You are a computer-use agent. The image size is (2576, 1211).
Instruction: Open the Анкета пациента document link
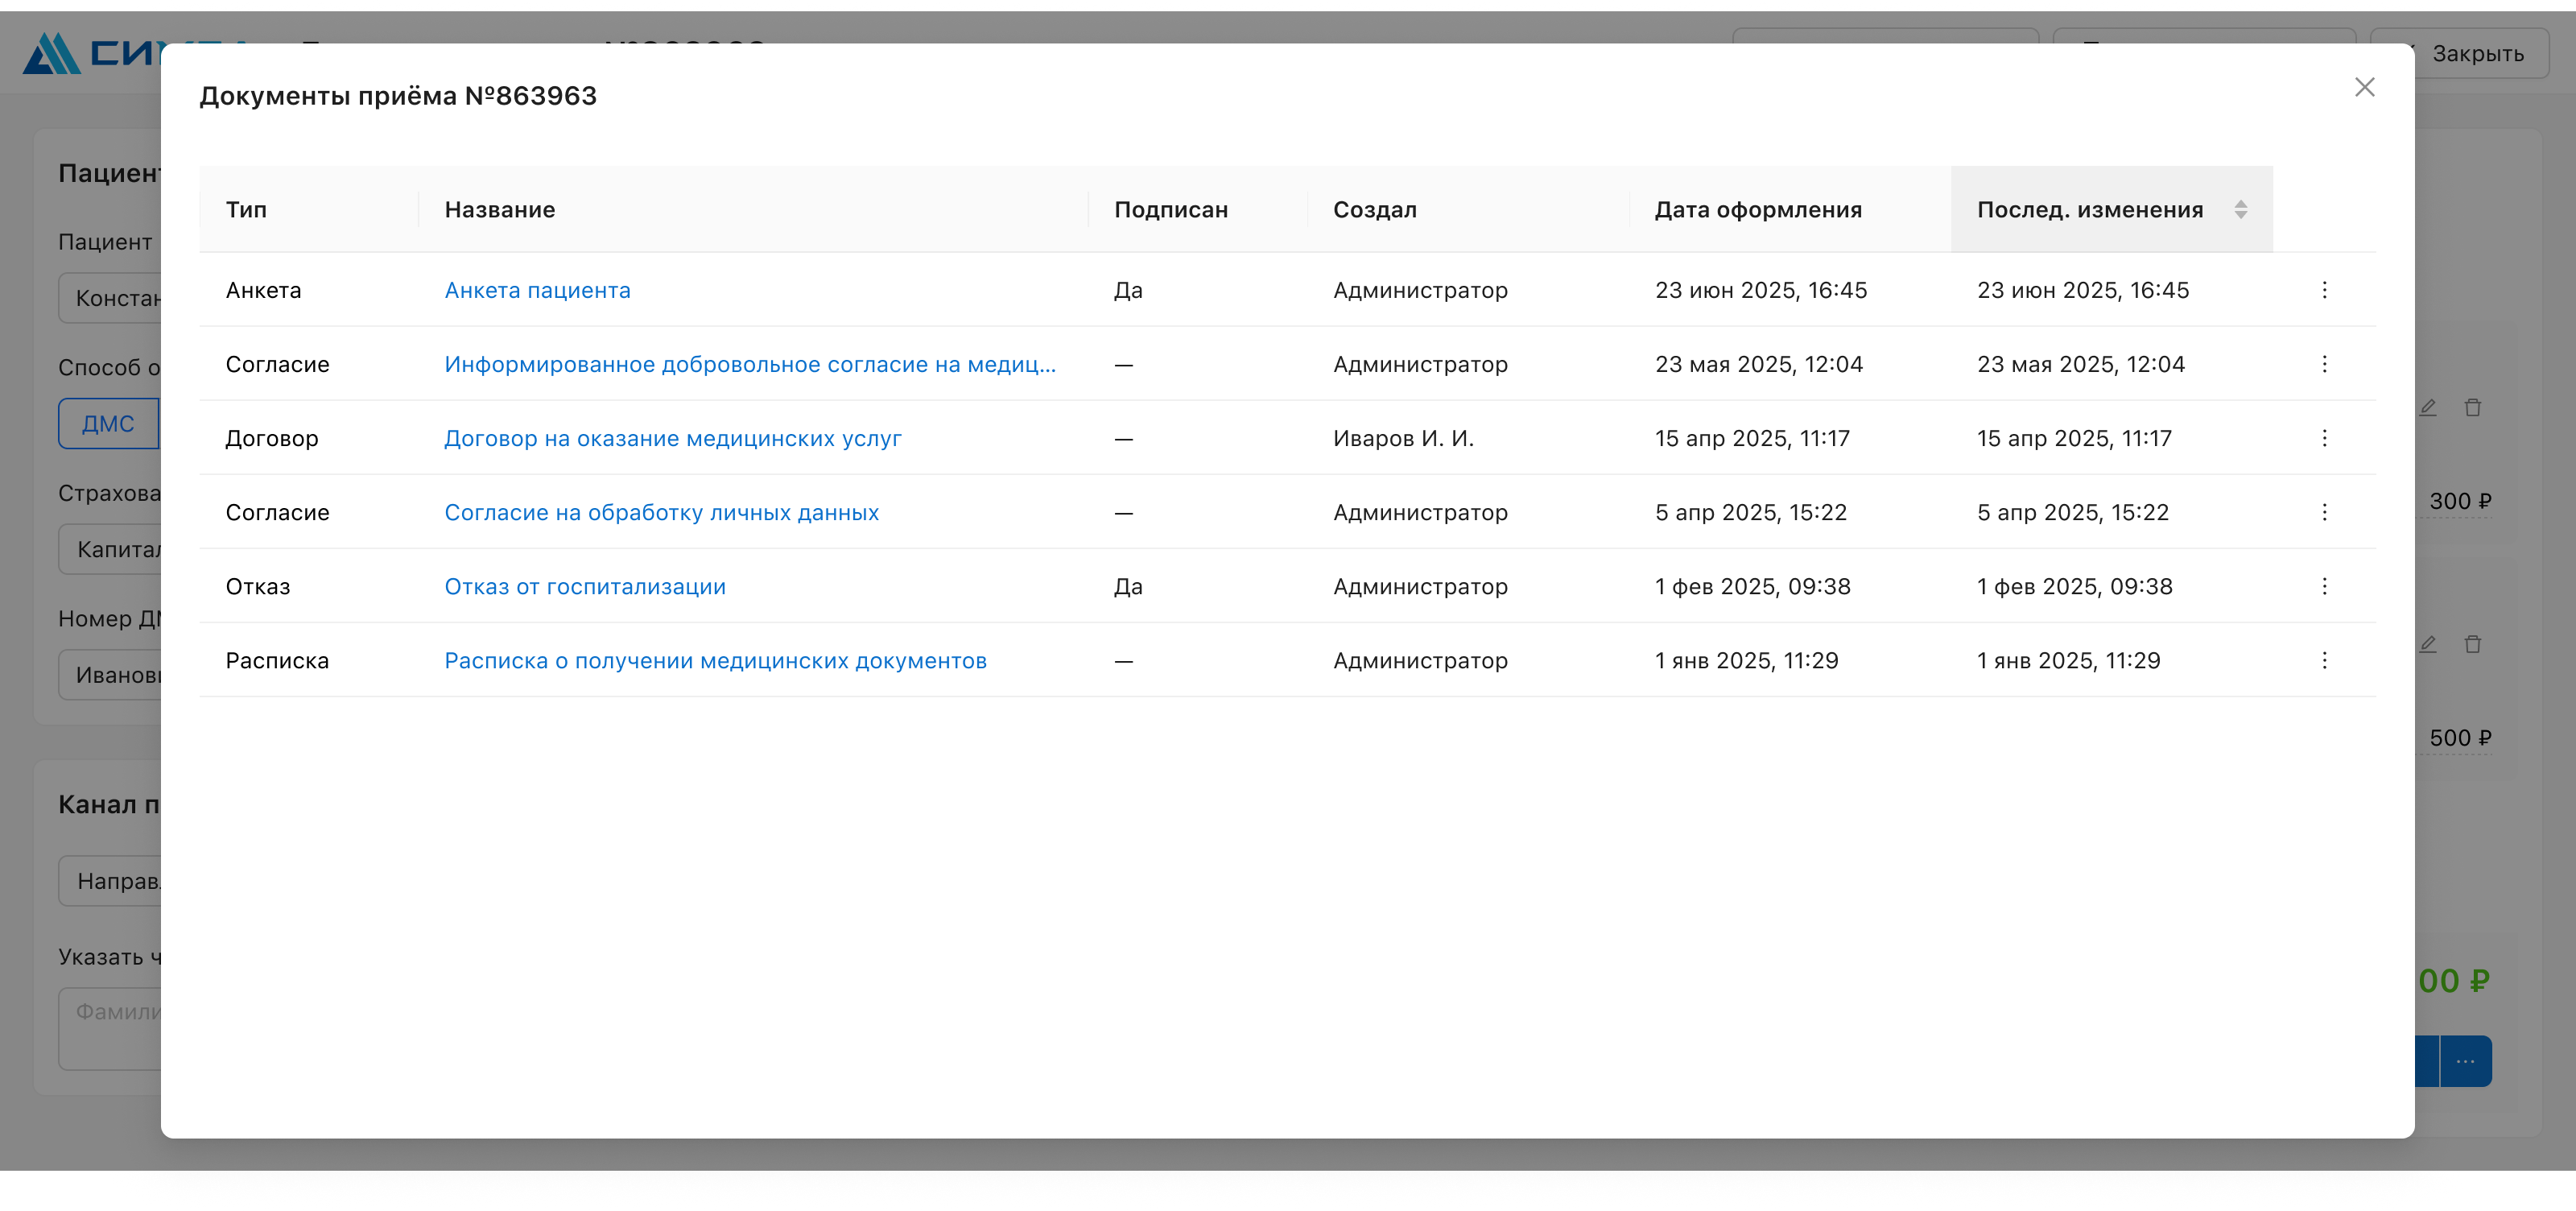coord(537,290)
